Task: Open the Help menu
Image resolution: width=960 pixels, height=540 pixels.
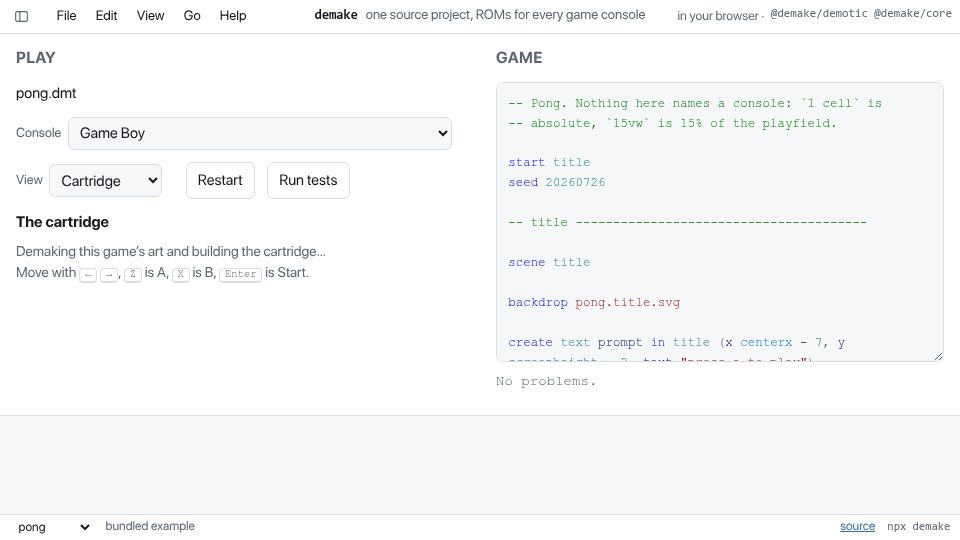Action: pyautogui.click(x=233, y=16)
